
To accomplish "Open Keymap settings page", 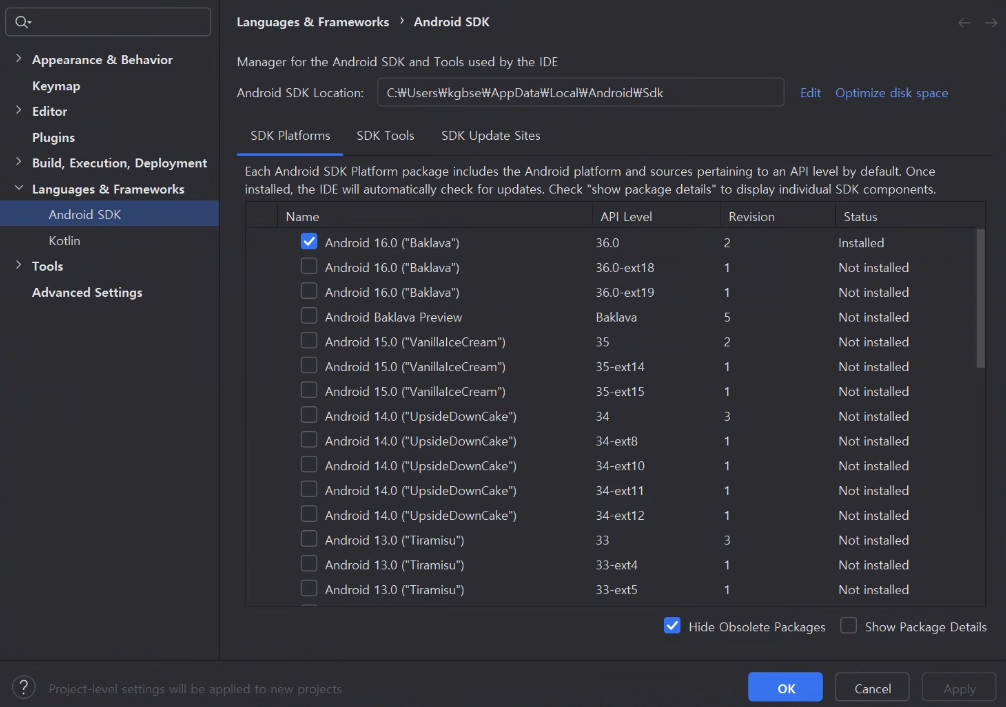I will [x=56, y=86].
